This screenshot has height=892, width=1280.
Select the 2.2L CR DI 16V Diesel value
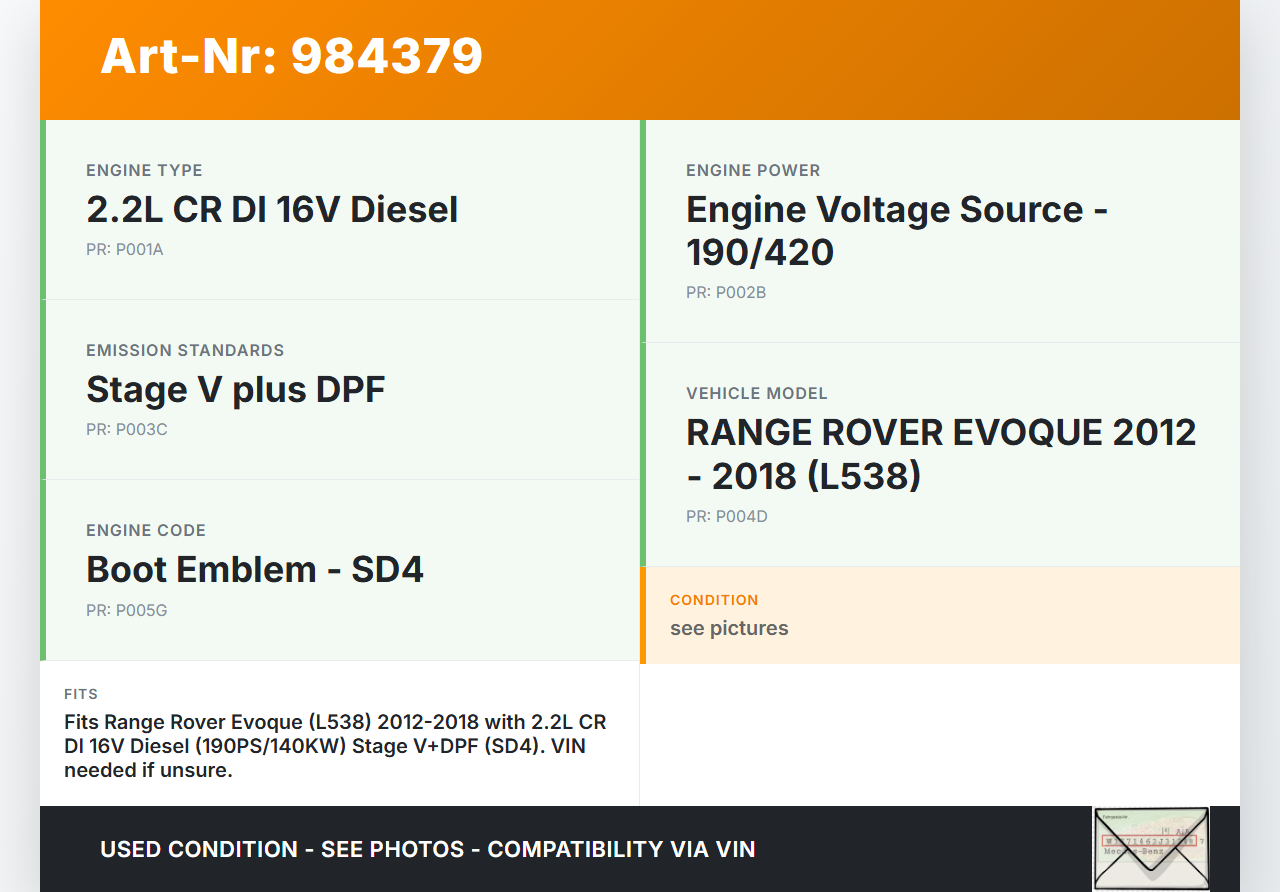(272, 210)
